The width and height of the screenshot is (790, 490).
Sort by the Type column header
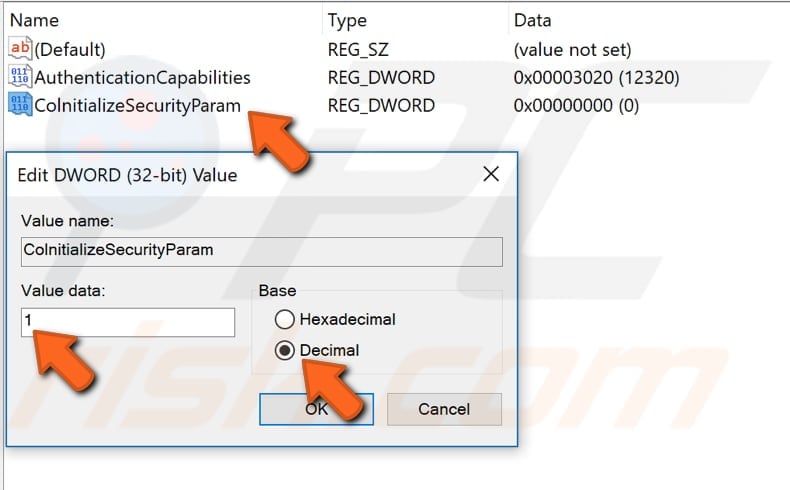347,20
